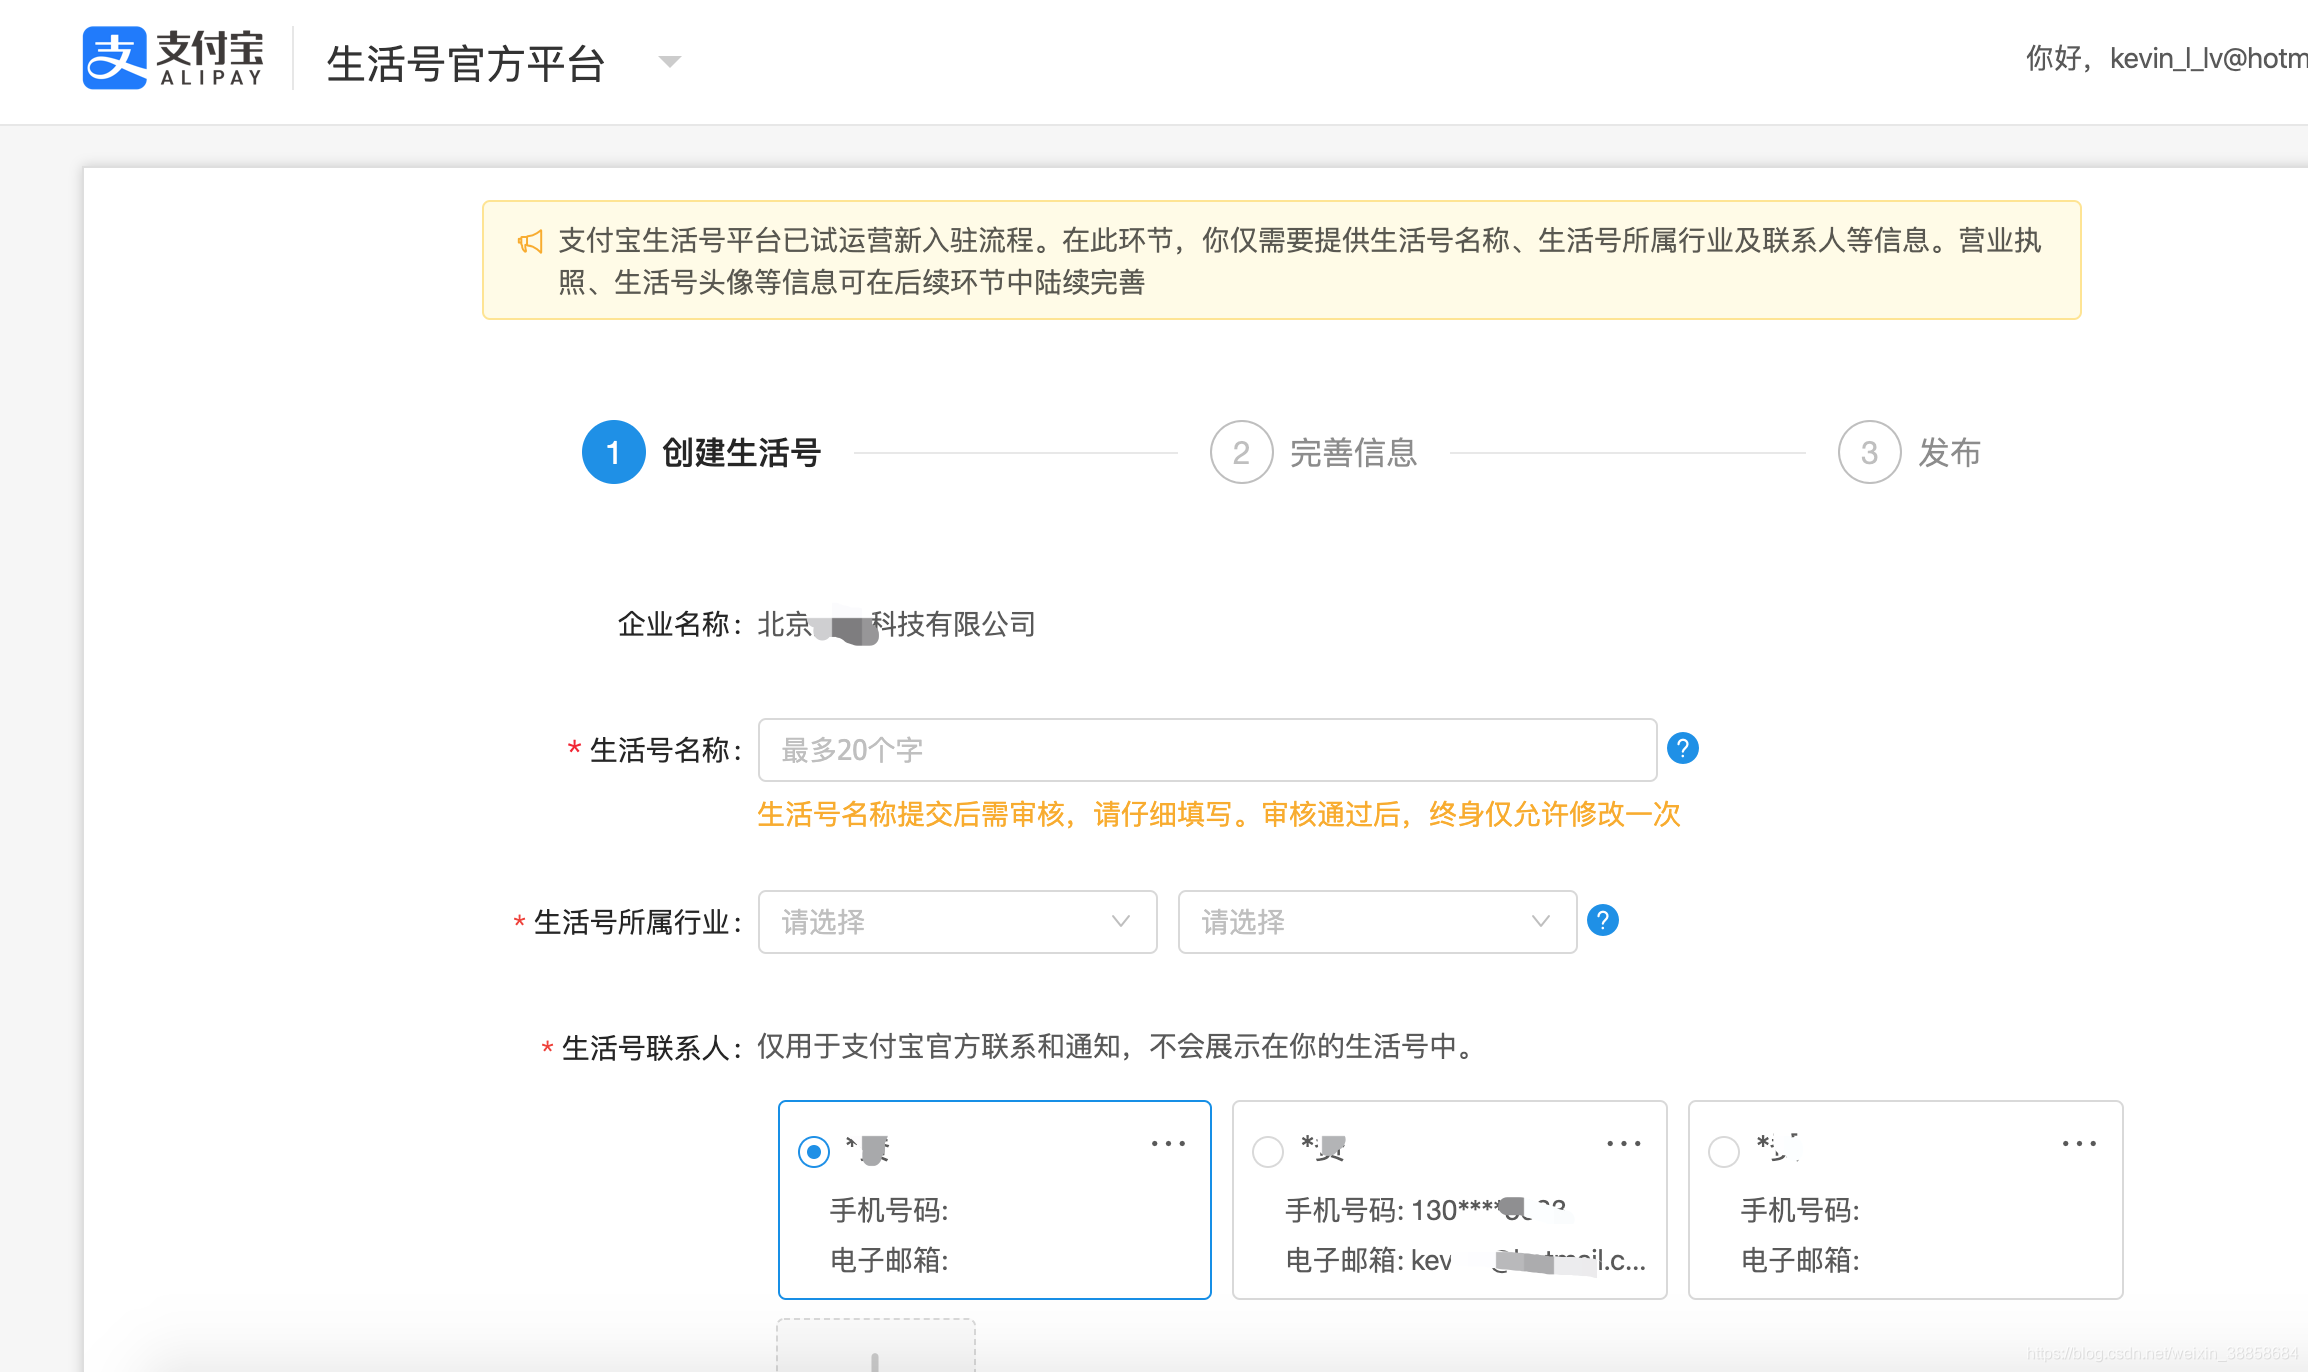Screen dimensions: 2308x1372
Task: Click step 1 circle 创建生活号
Action: coord(613,453)
